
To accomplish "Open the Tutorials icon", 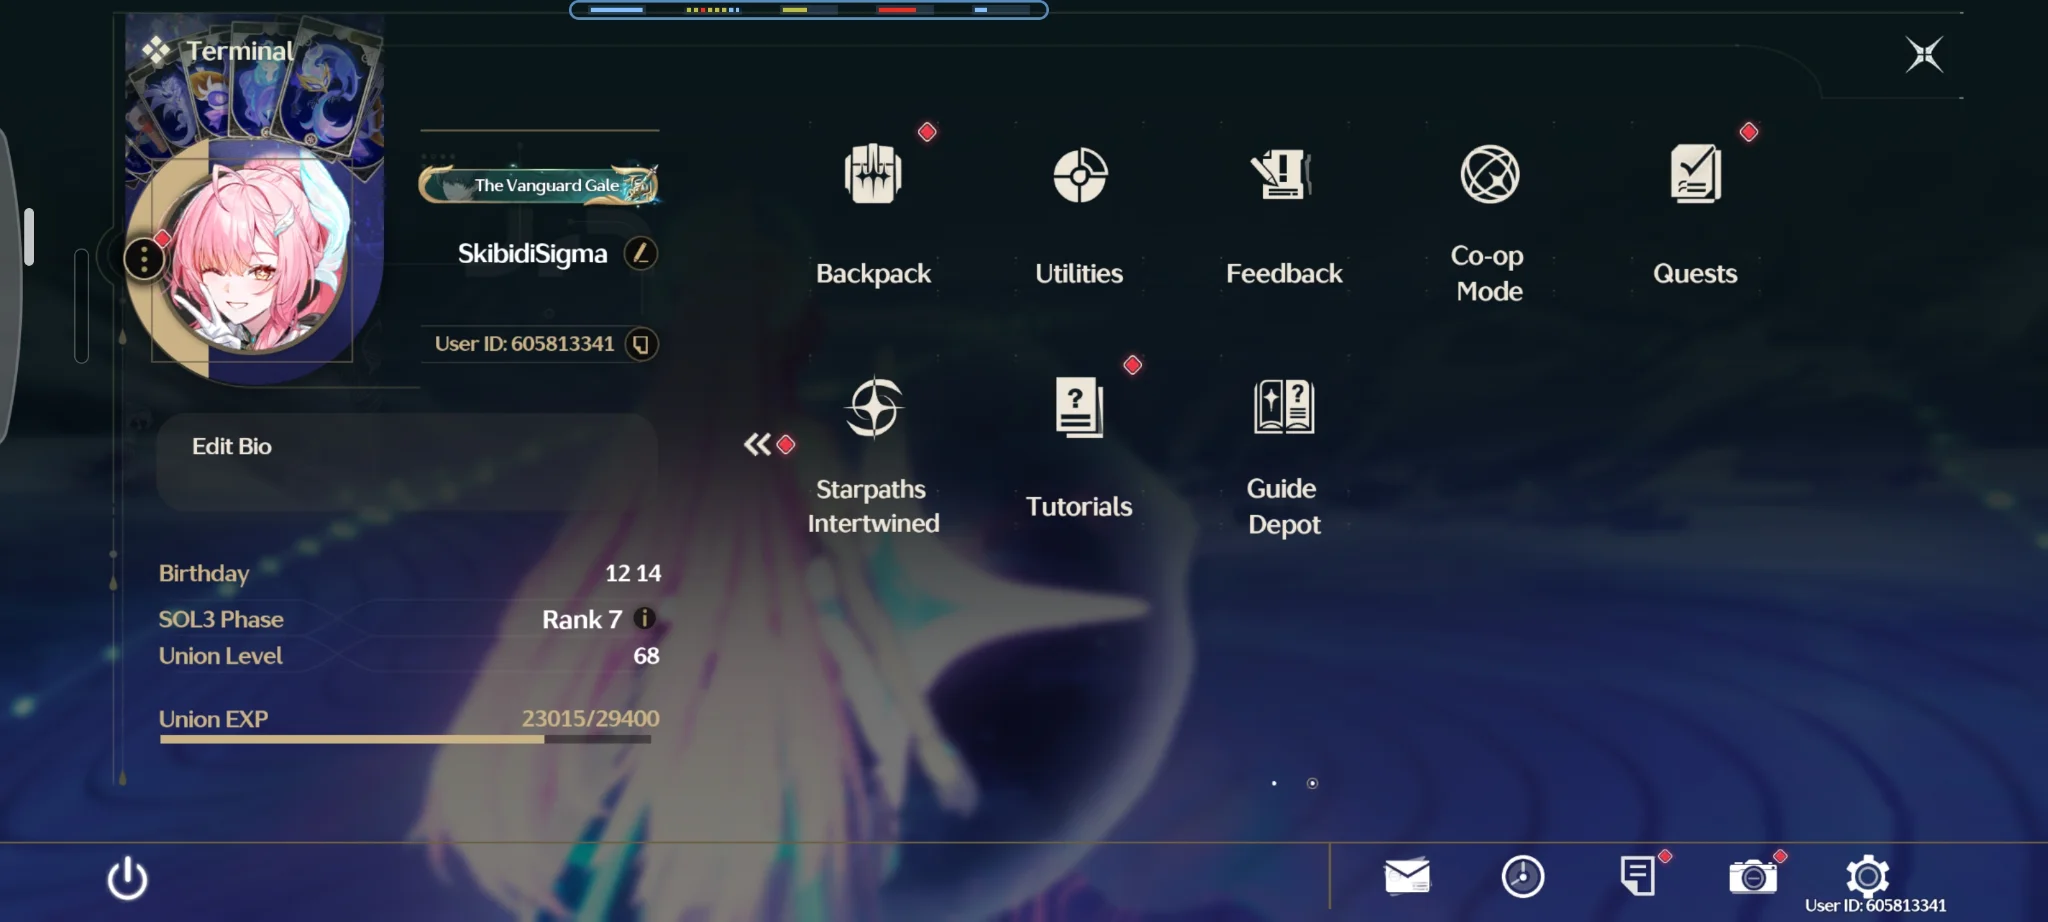I will click(x=1079, y=407).
